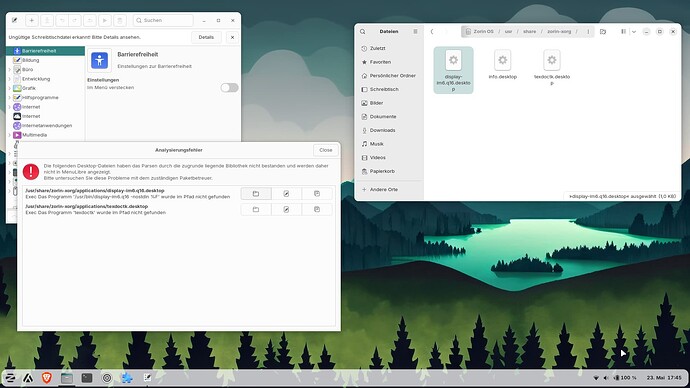Expand the Entwicklung category in MenuLibre tree
This screenshot has height=388, width=690.
coord(10,79)
